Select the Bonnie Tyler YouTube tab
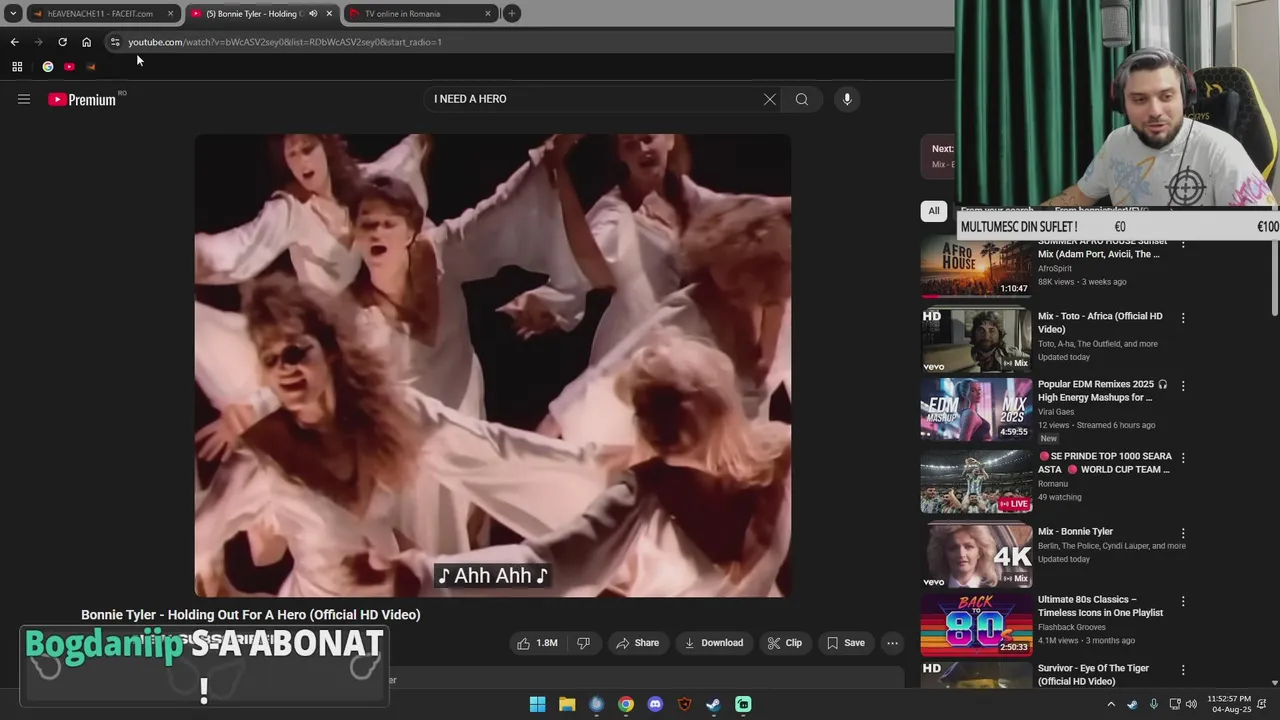Image resolution: width=1280 pixels, height=720 pixels. [x=251, y=14]
